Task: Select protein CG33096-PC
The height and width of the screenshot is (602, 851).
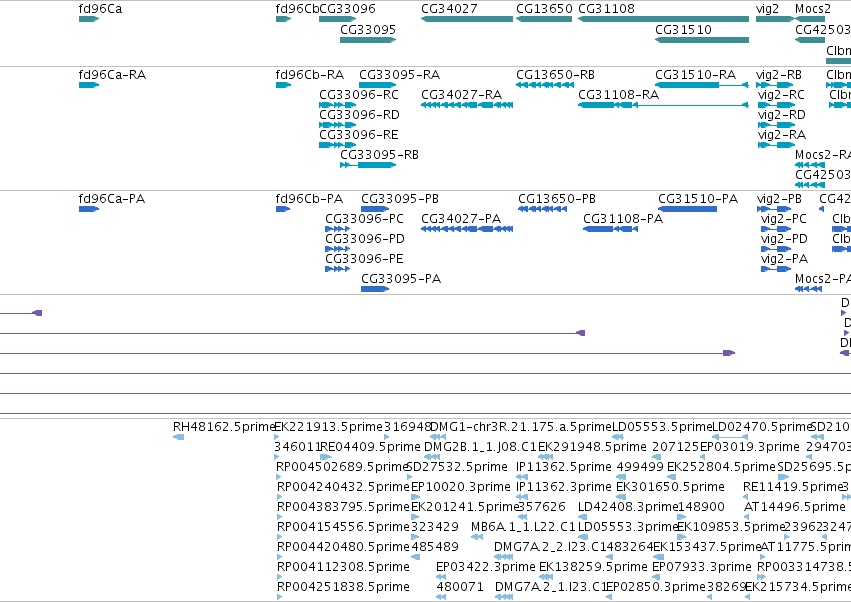Action: [x=338, y=229]
